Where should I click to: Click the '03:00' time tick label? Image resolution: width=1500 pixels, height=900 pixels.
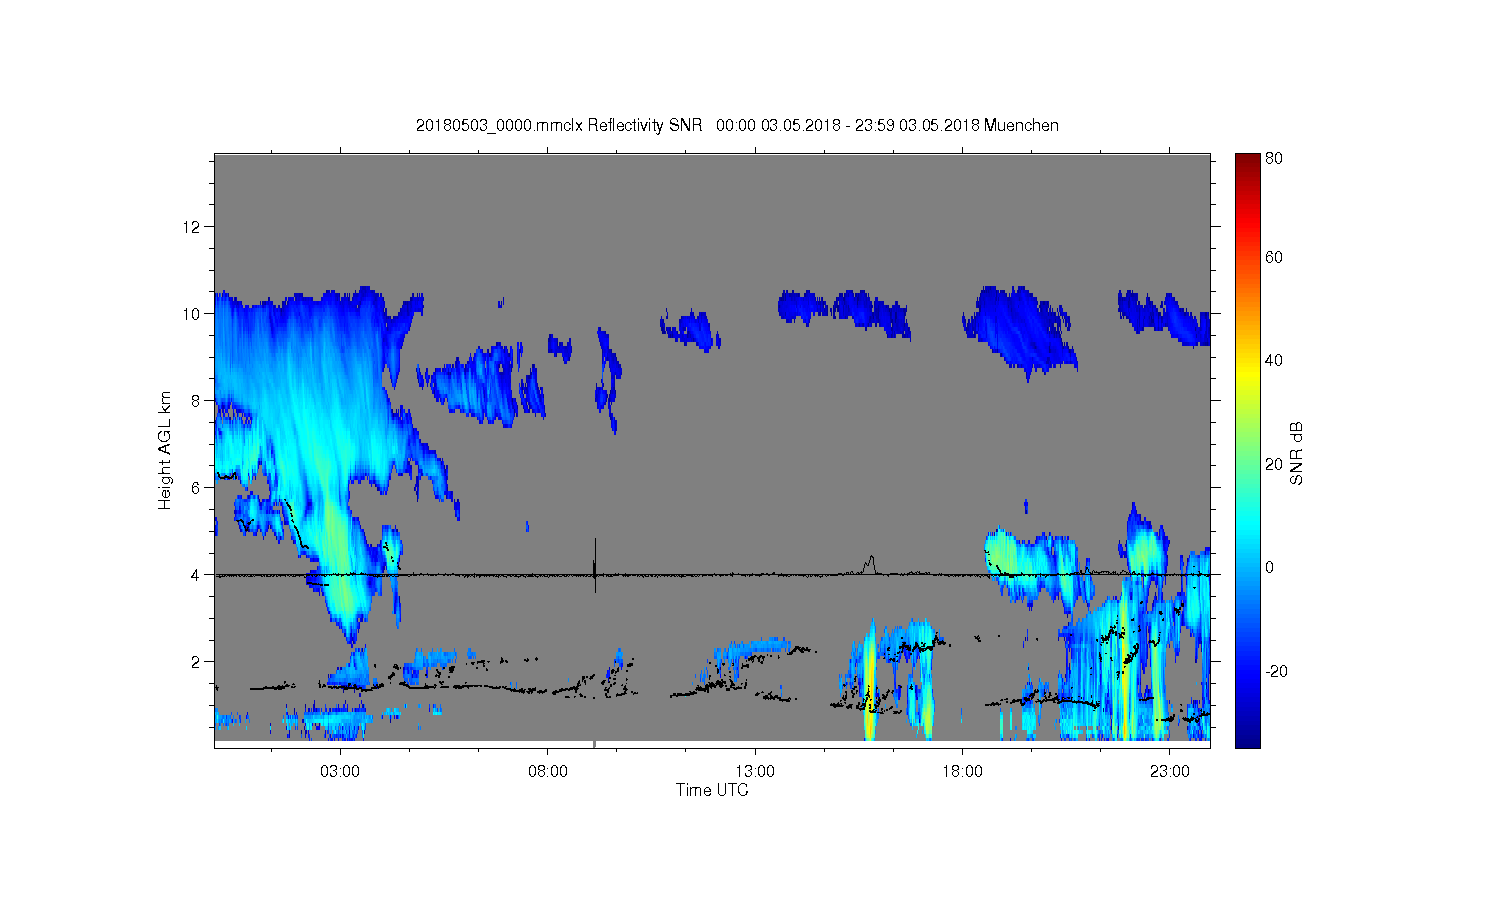pyautogui.click(x=340, y=771)
